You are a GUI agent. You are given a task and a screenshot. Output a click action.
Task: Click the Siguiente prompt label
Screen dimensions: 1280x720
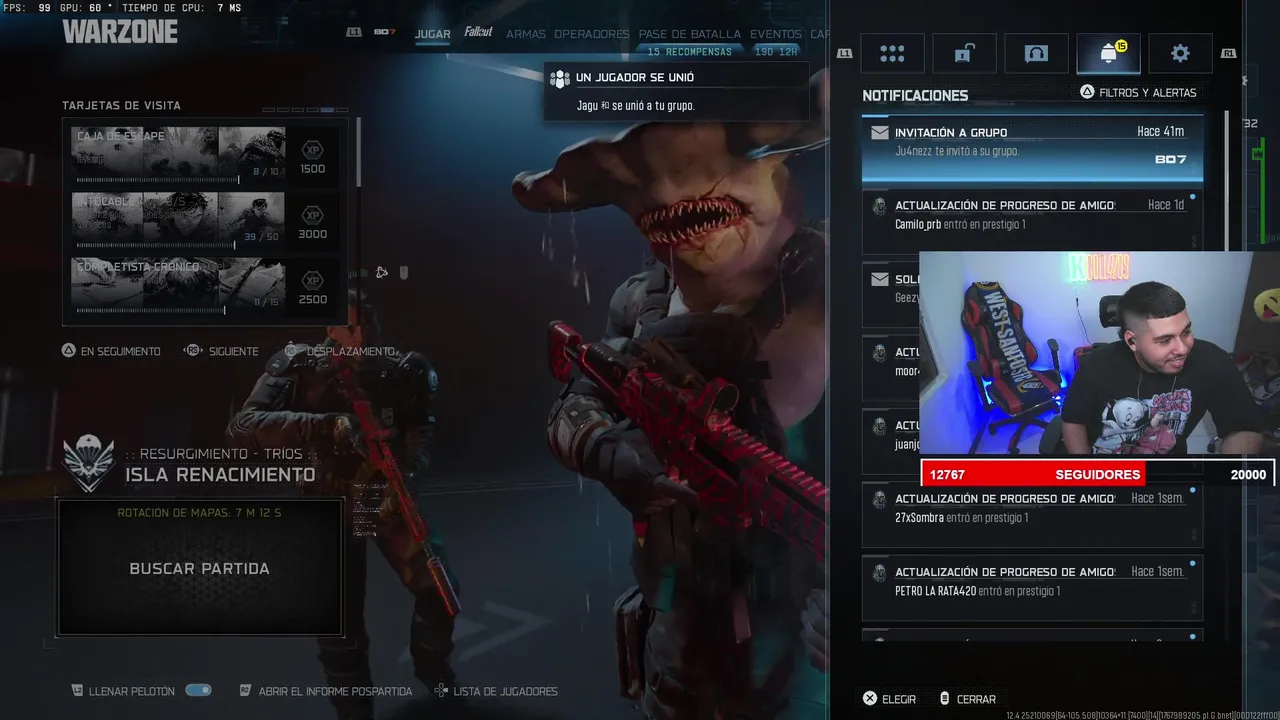tap(233, 351)
